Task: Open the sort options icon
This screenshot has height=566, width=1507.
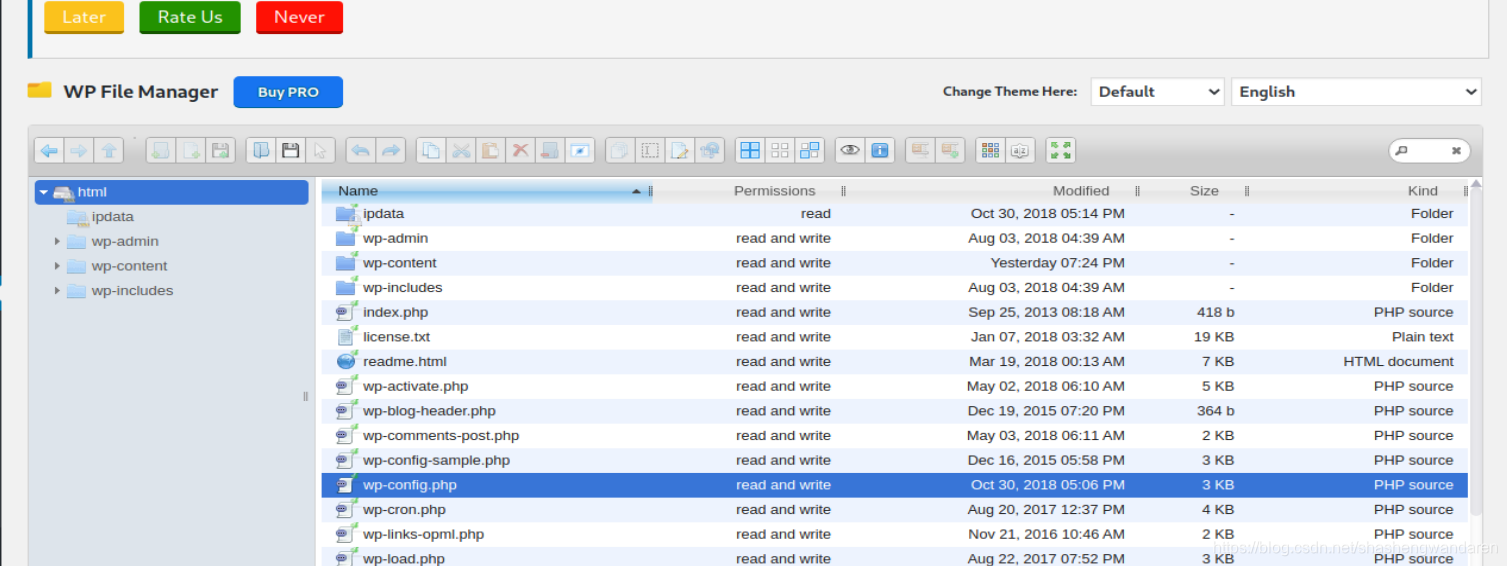Action: (1020, 151)
